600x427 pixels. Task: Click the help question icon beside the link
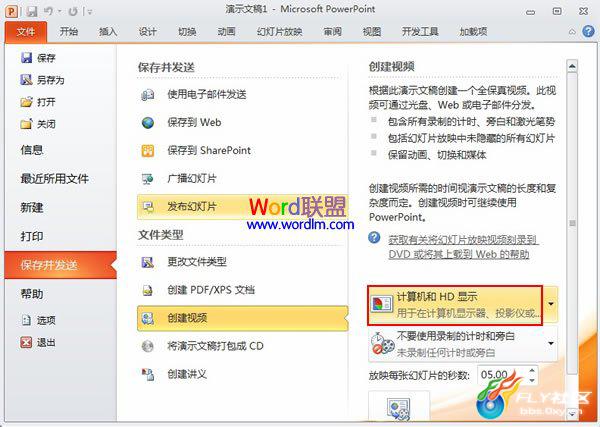pyautogui.click(x=374, y=238)
